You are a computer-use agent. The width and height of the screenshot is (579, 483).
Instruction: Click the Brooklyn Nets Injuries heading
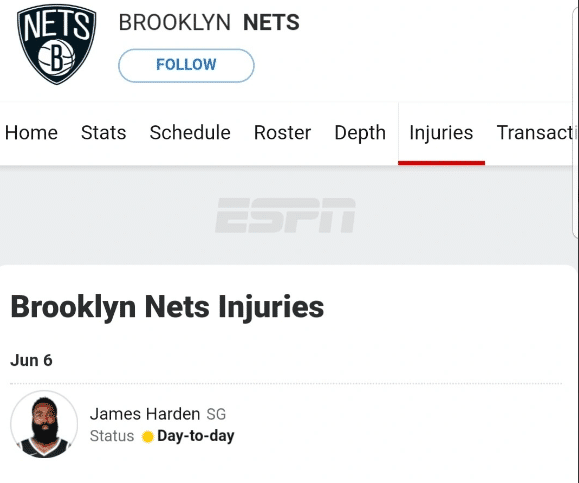point(167,307)
